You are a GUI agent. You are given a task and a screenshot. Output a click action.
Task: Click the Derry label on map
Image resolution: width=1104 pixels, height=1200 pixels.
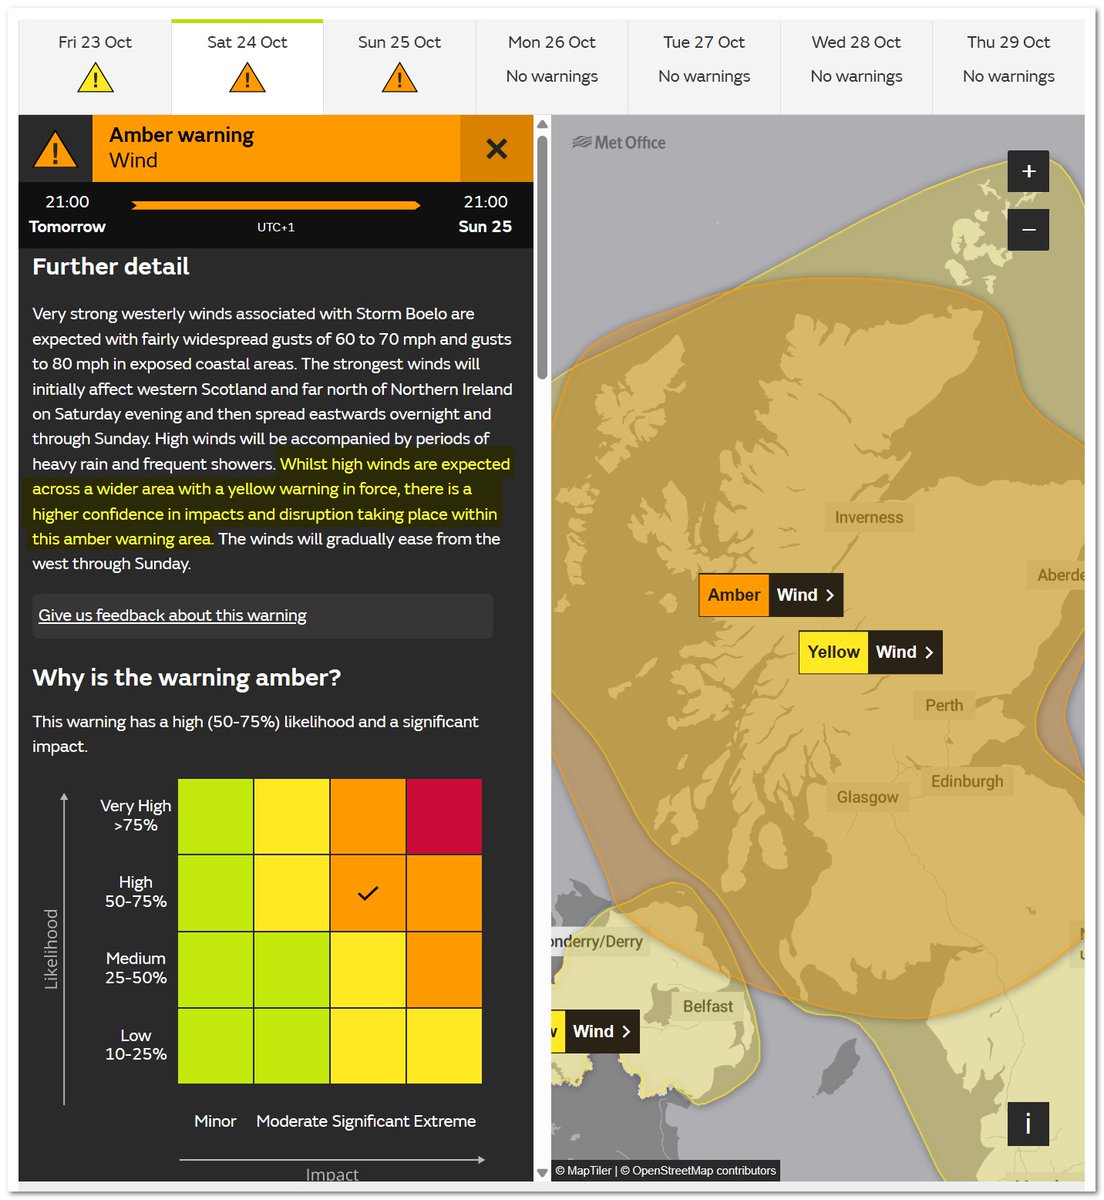tap(598, 942)
